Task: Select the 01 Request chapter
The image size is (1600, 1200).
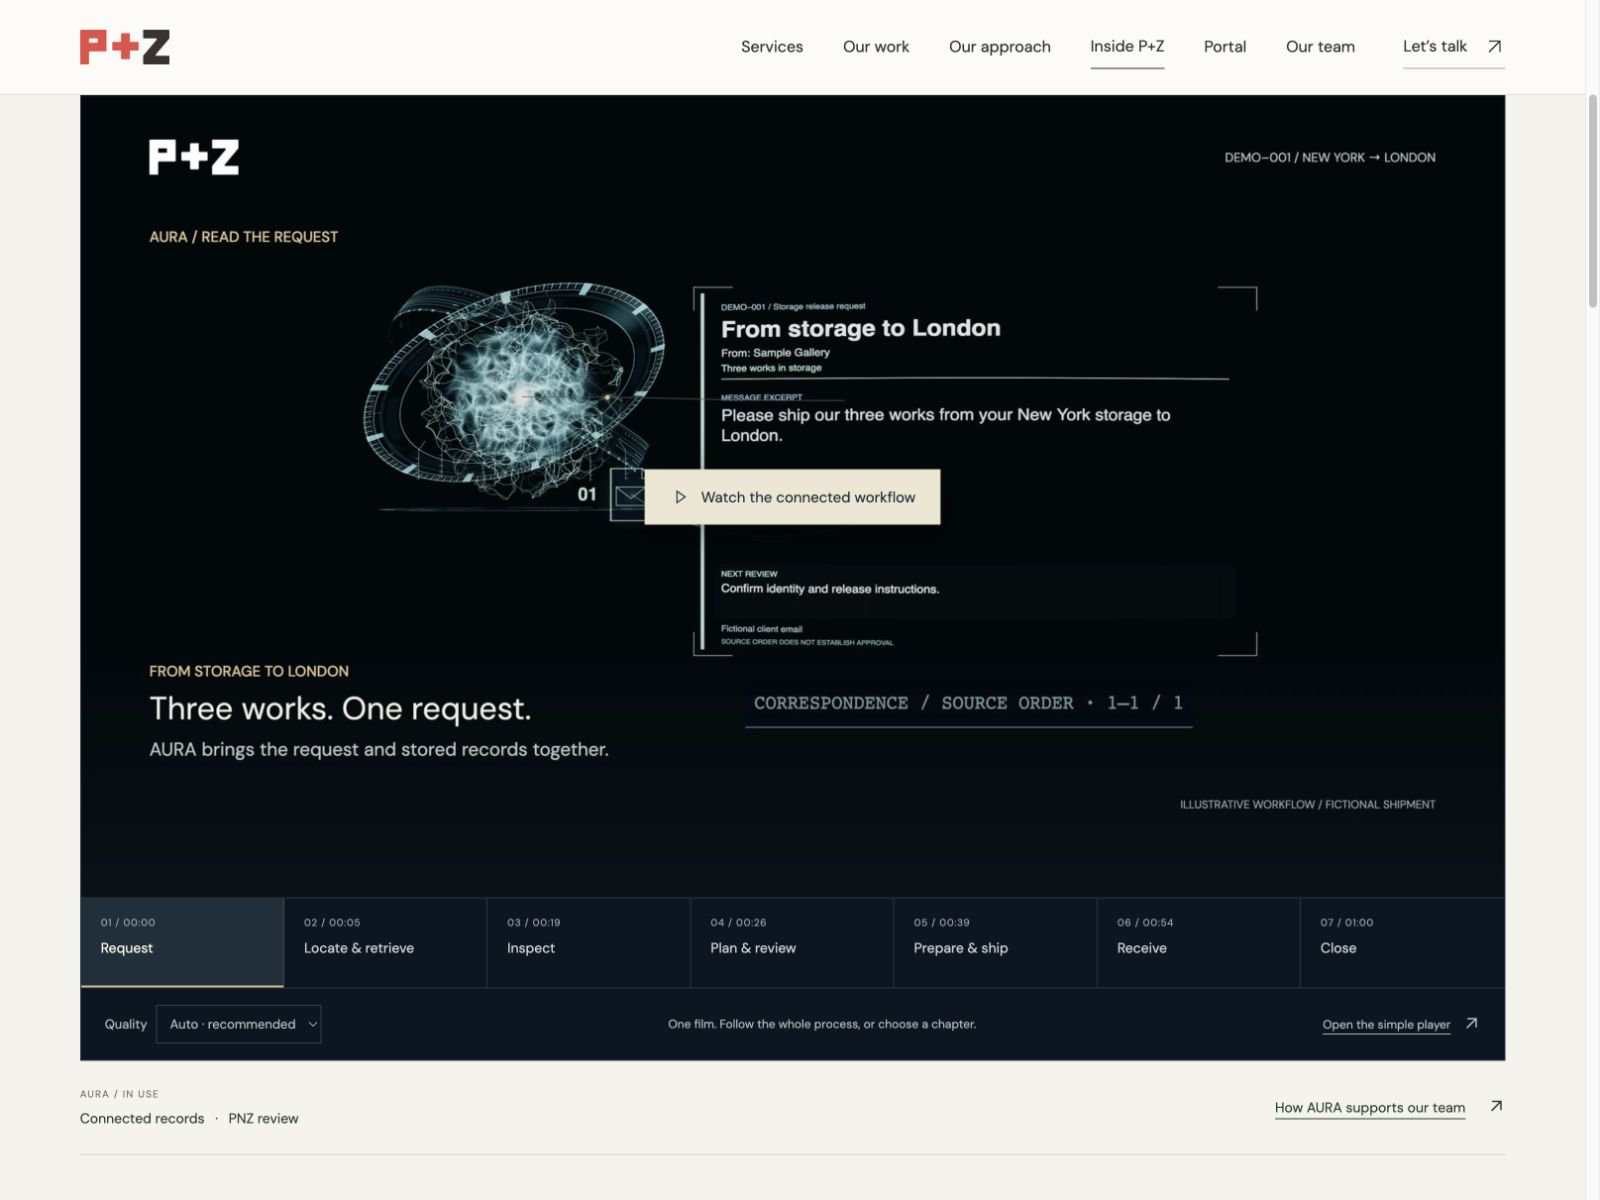Action: 182,942
